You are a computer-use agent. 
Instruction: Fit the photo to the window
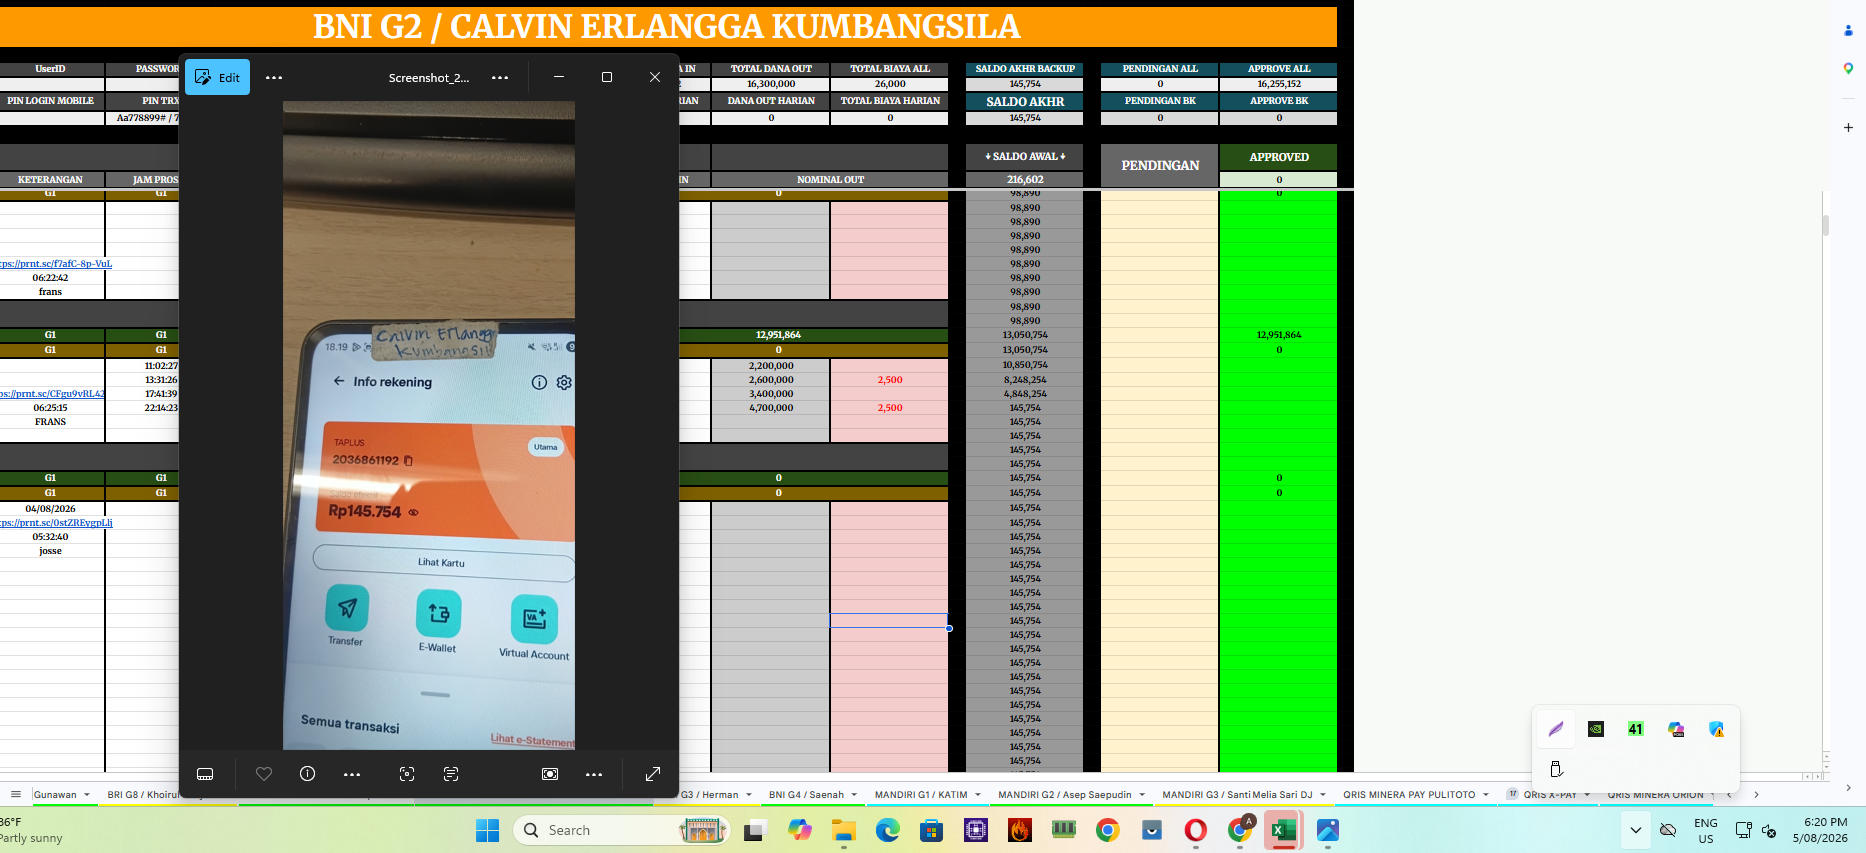pyautogui.click(x=550, y=774)
